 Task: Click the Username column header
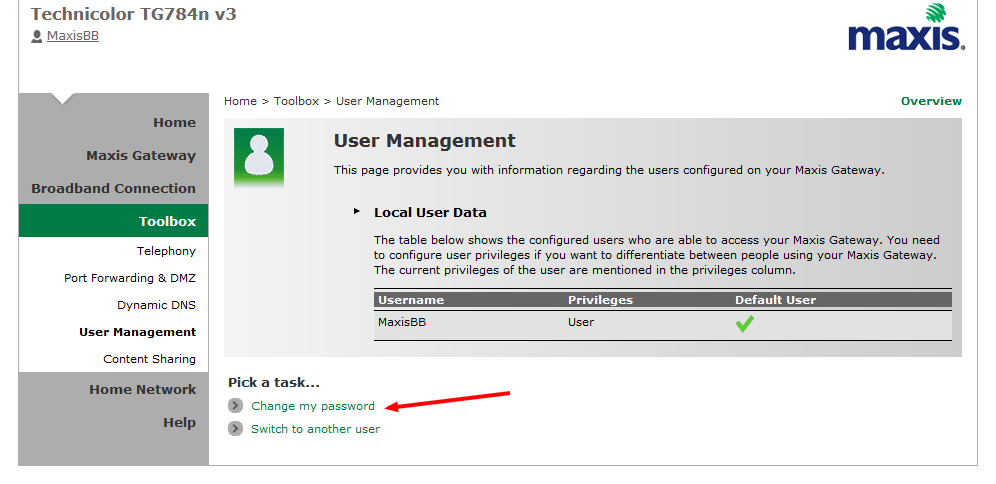pos(411,300)
